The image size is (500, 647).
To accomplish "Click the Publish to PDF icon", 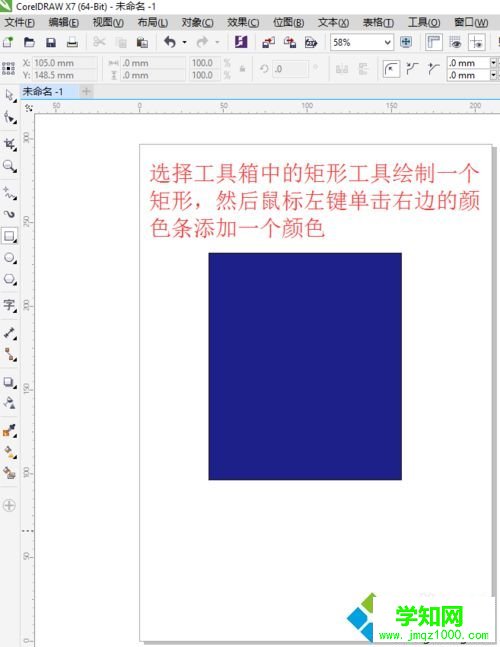I will click(x=311, y=42).
